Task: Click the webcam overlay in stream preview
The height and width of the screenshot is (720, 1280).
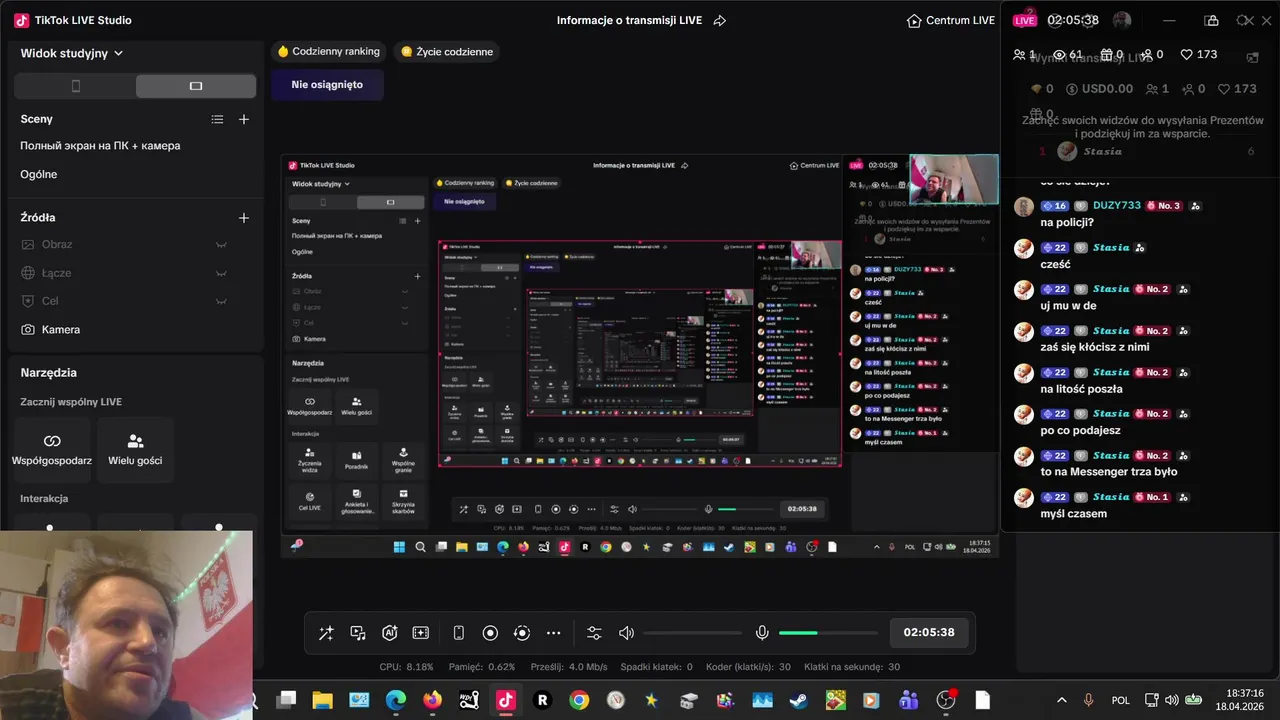Action: (953, 179)
